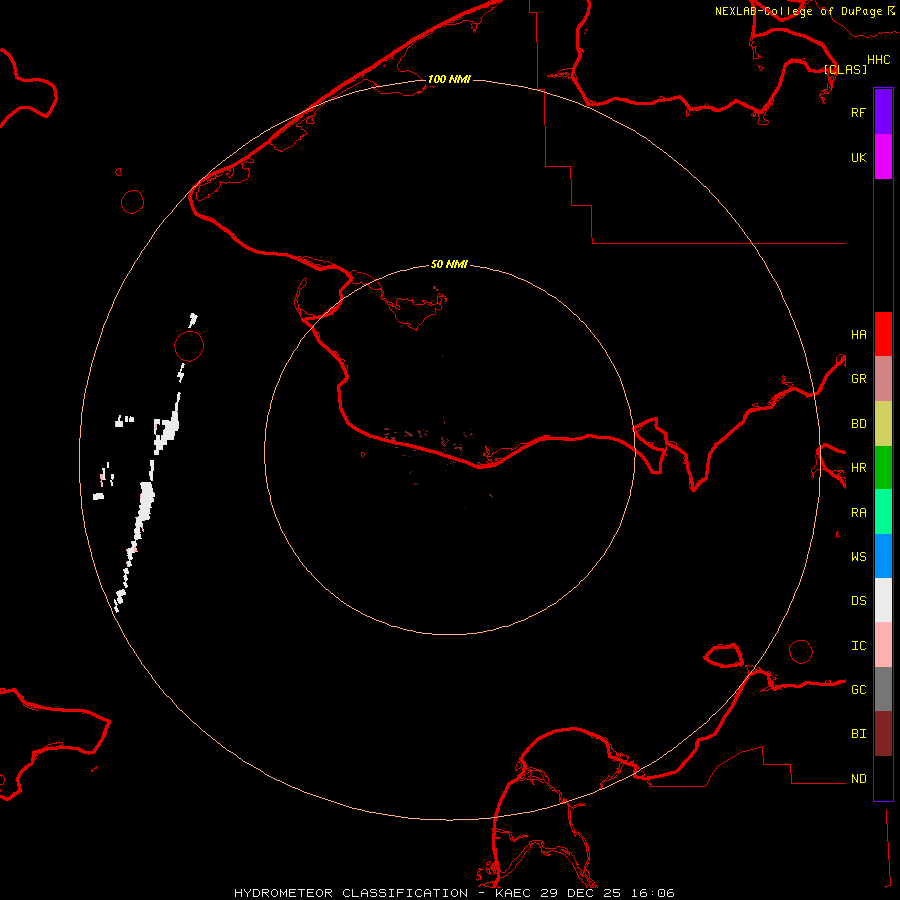
Task: Click the ND legend label
Action: pos(858,779)
